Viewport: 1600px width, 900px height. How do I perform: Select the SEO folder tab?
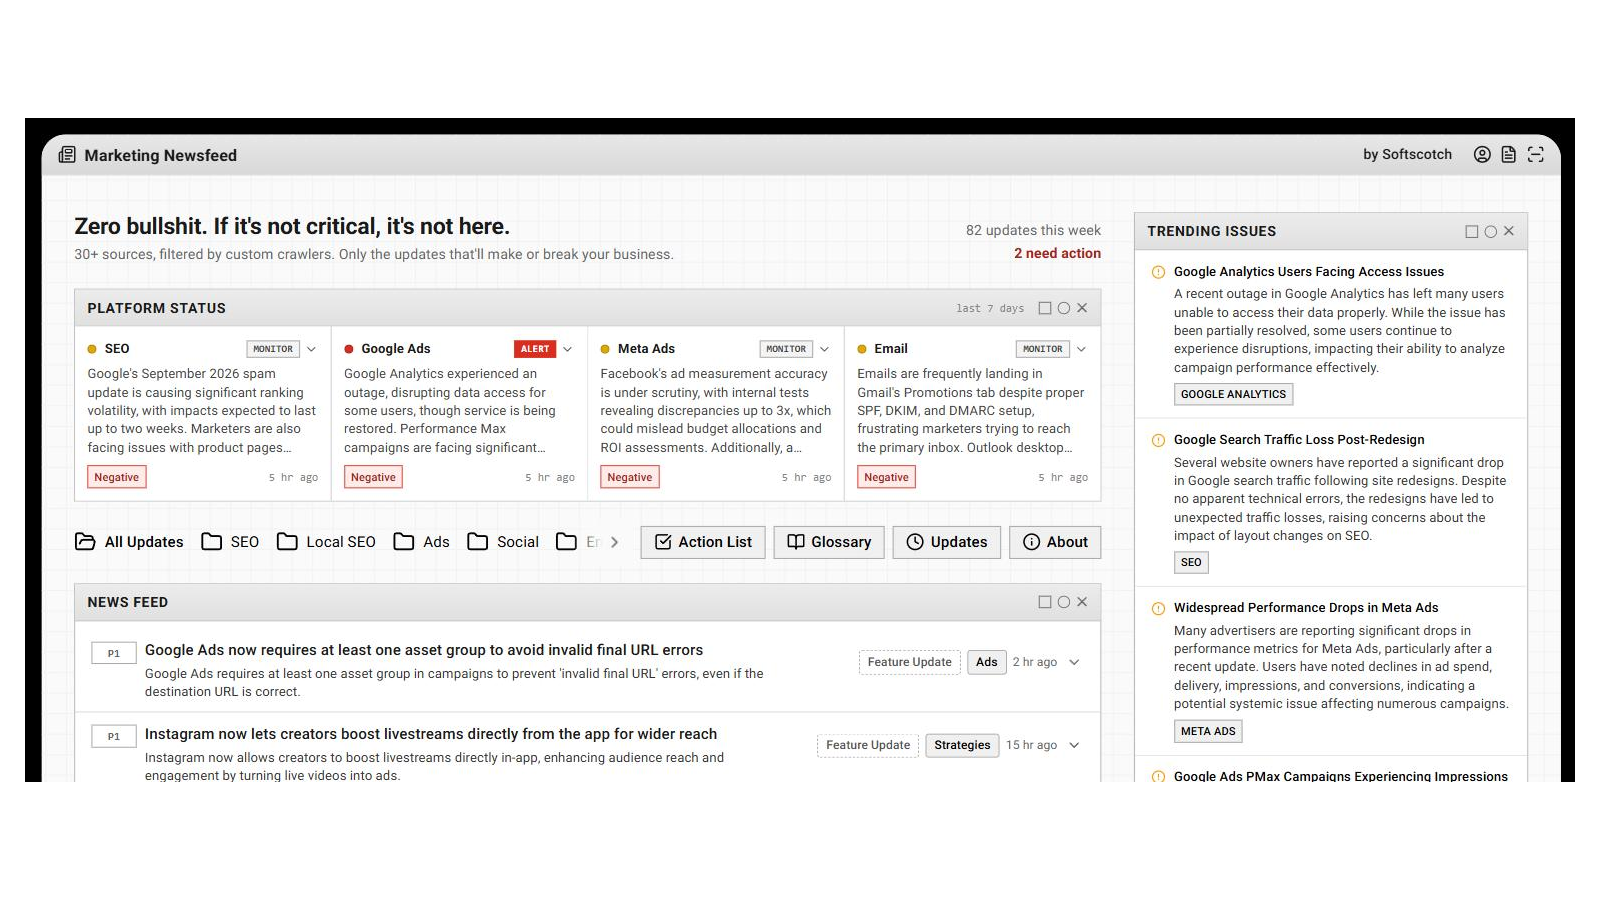[x=230, y=542]
